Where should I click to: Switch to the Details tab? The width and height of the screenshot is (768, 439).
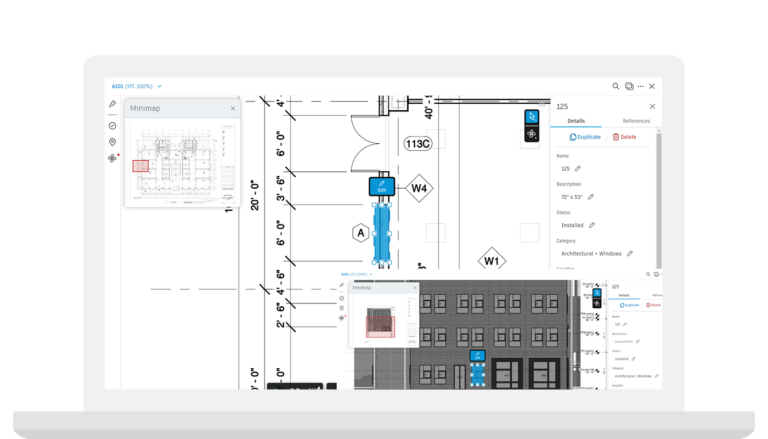point(576,121)
